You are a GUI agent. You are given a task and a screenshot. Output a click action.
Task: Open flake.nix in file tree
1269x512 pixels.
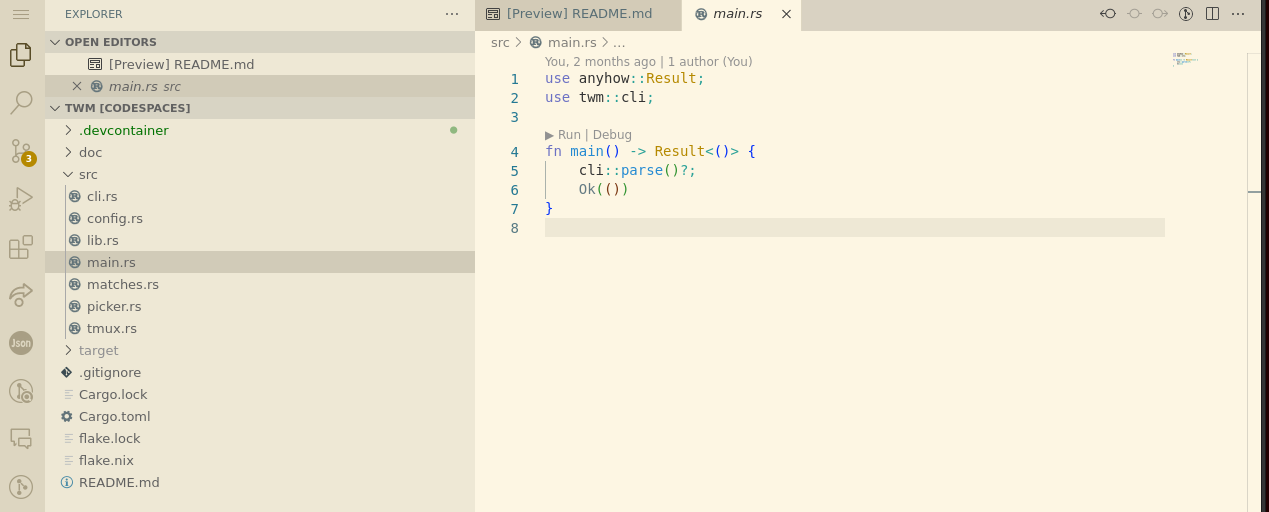260,460
